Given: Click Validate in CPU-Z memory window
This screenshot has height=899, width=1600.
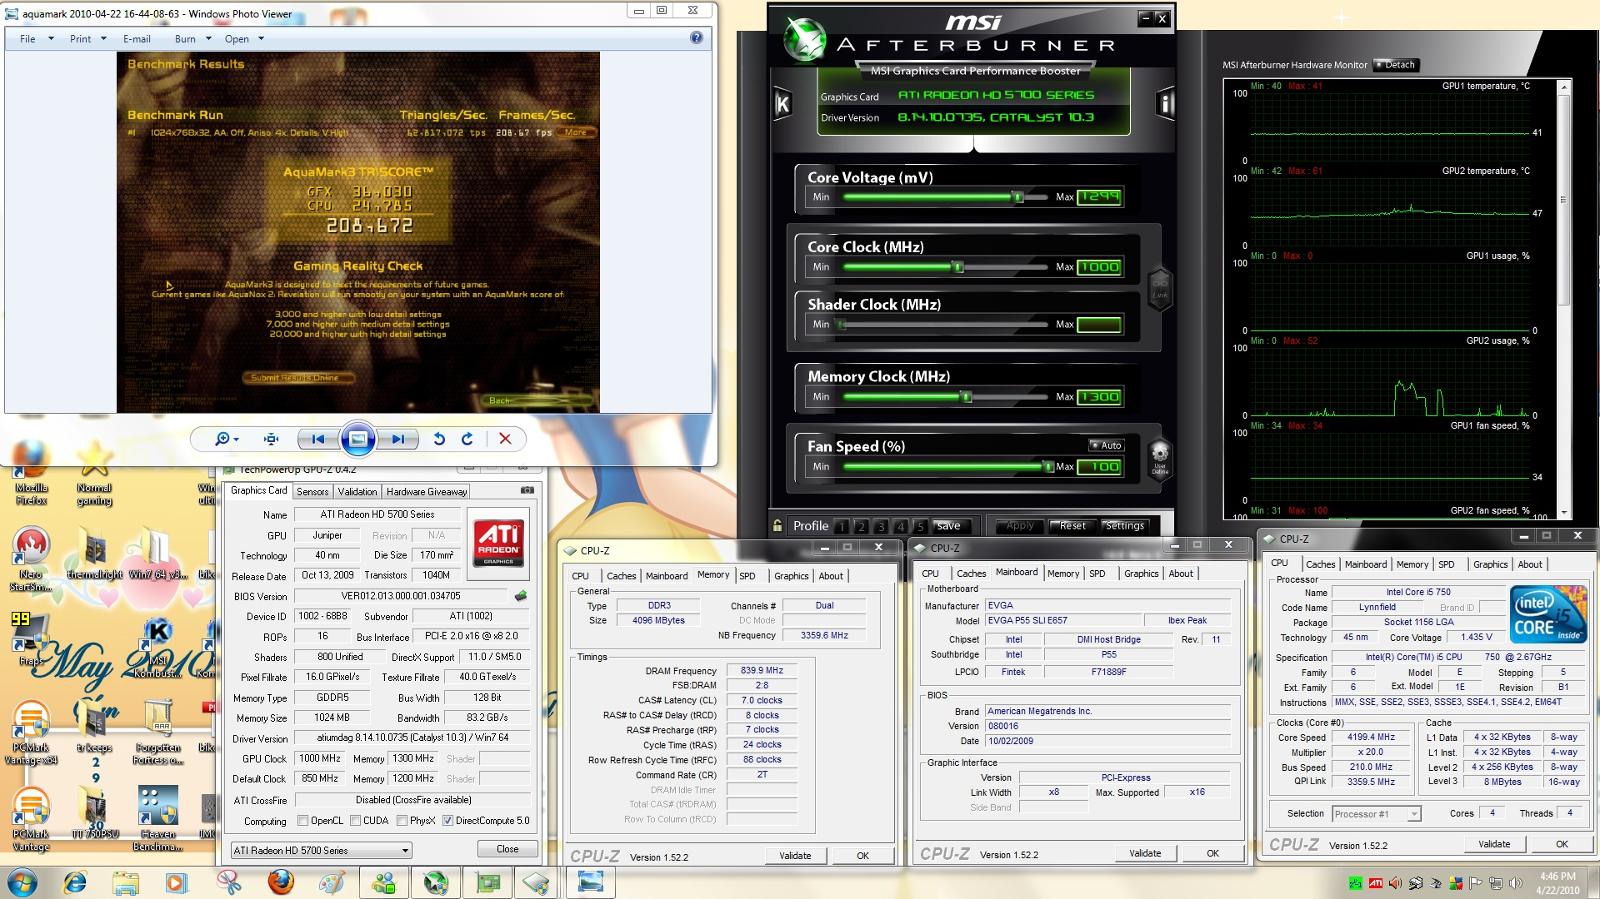Looking at the screenshot, I should tap(795, 855).
